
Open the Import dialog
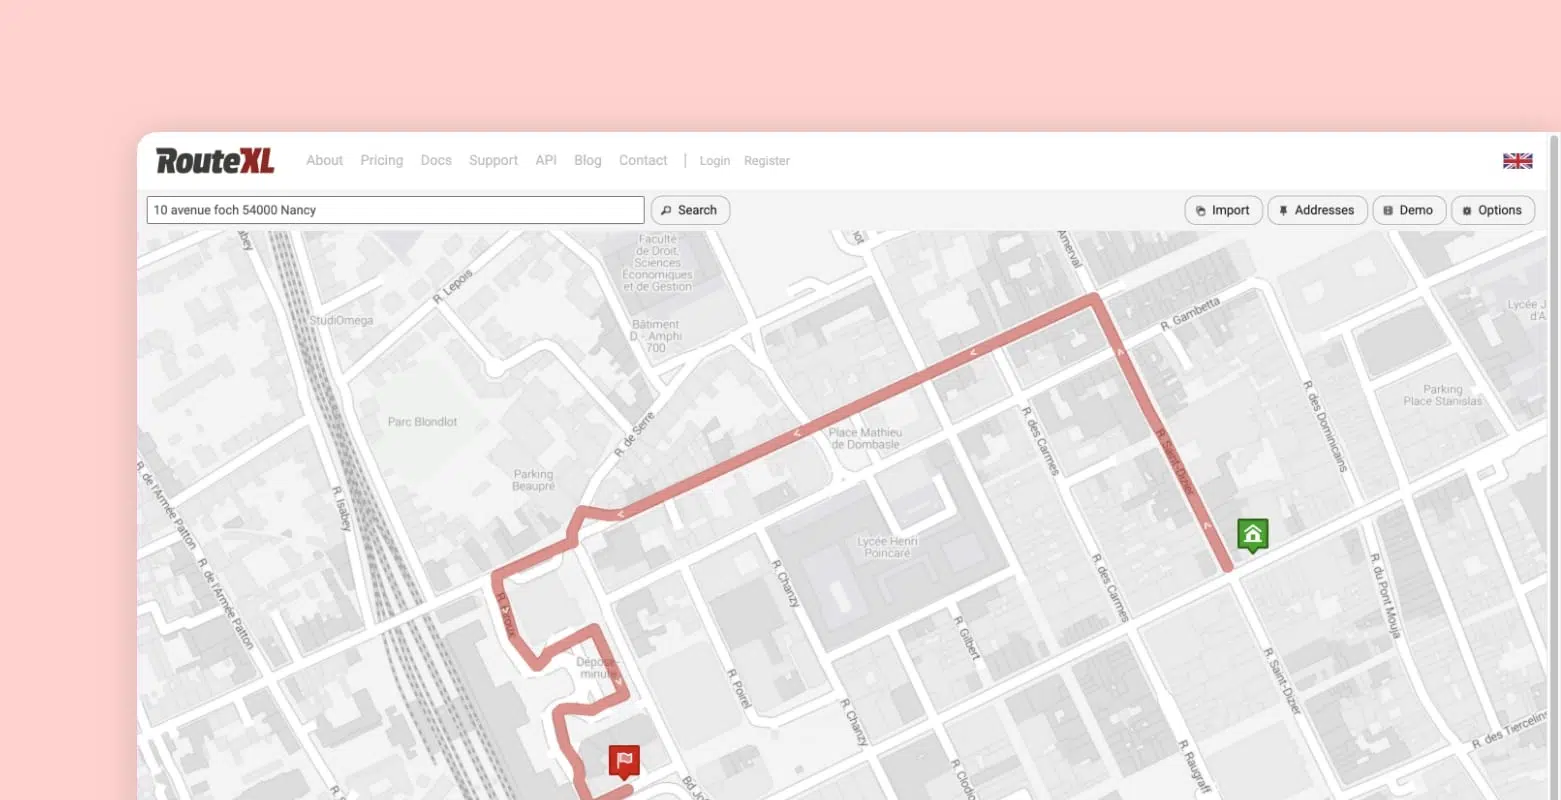click(1223, 210)
